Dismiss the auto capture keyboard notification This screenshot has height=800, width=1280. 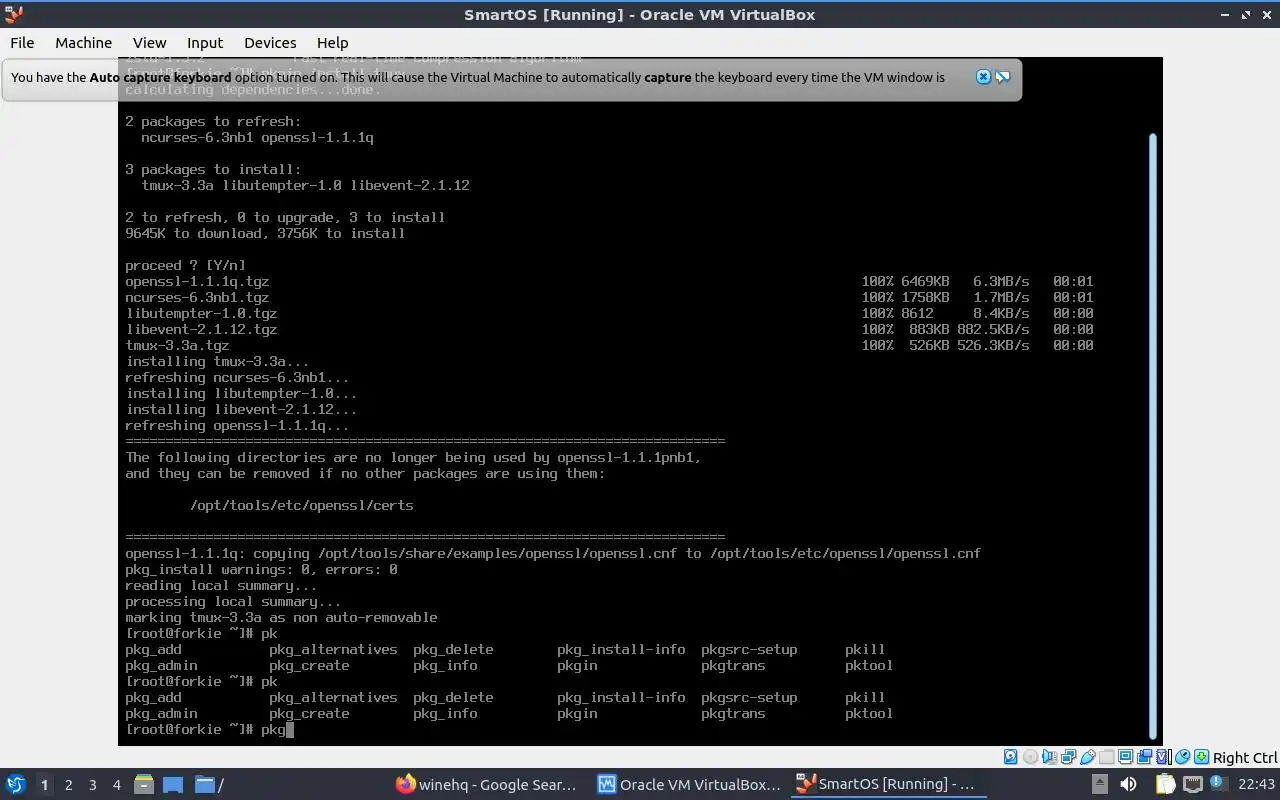983,77
